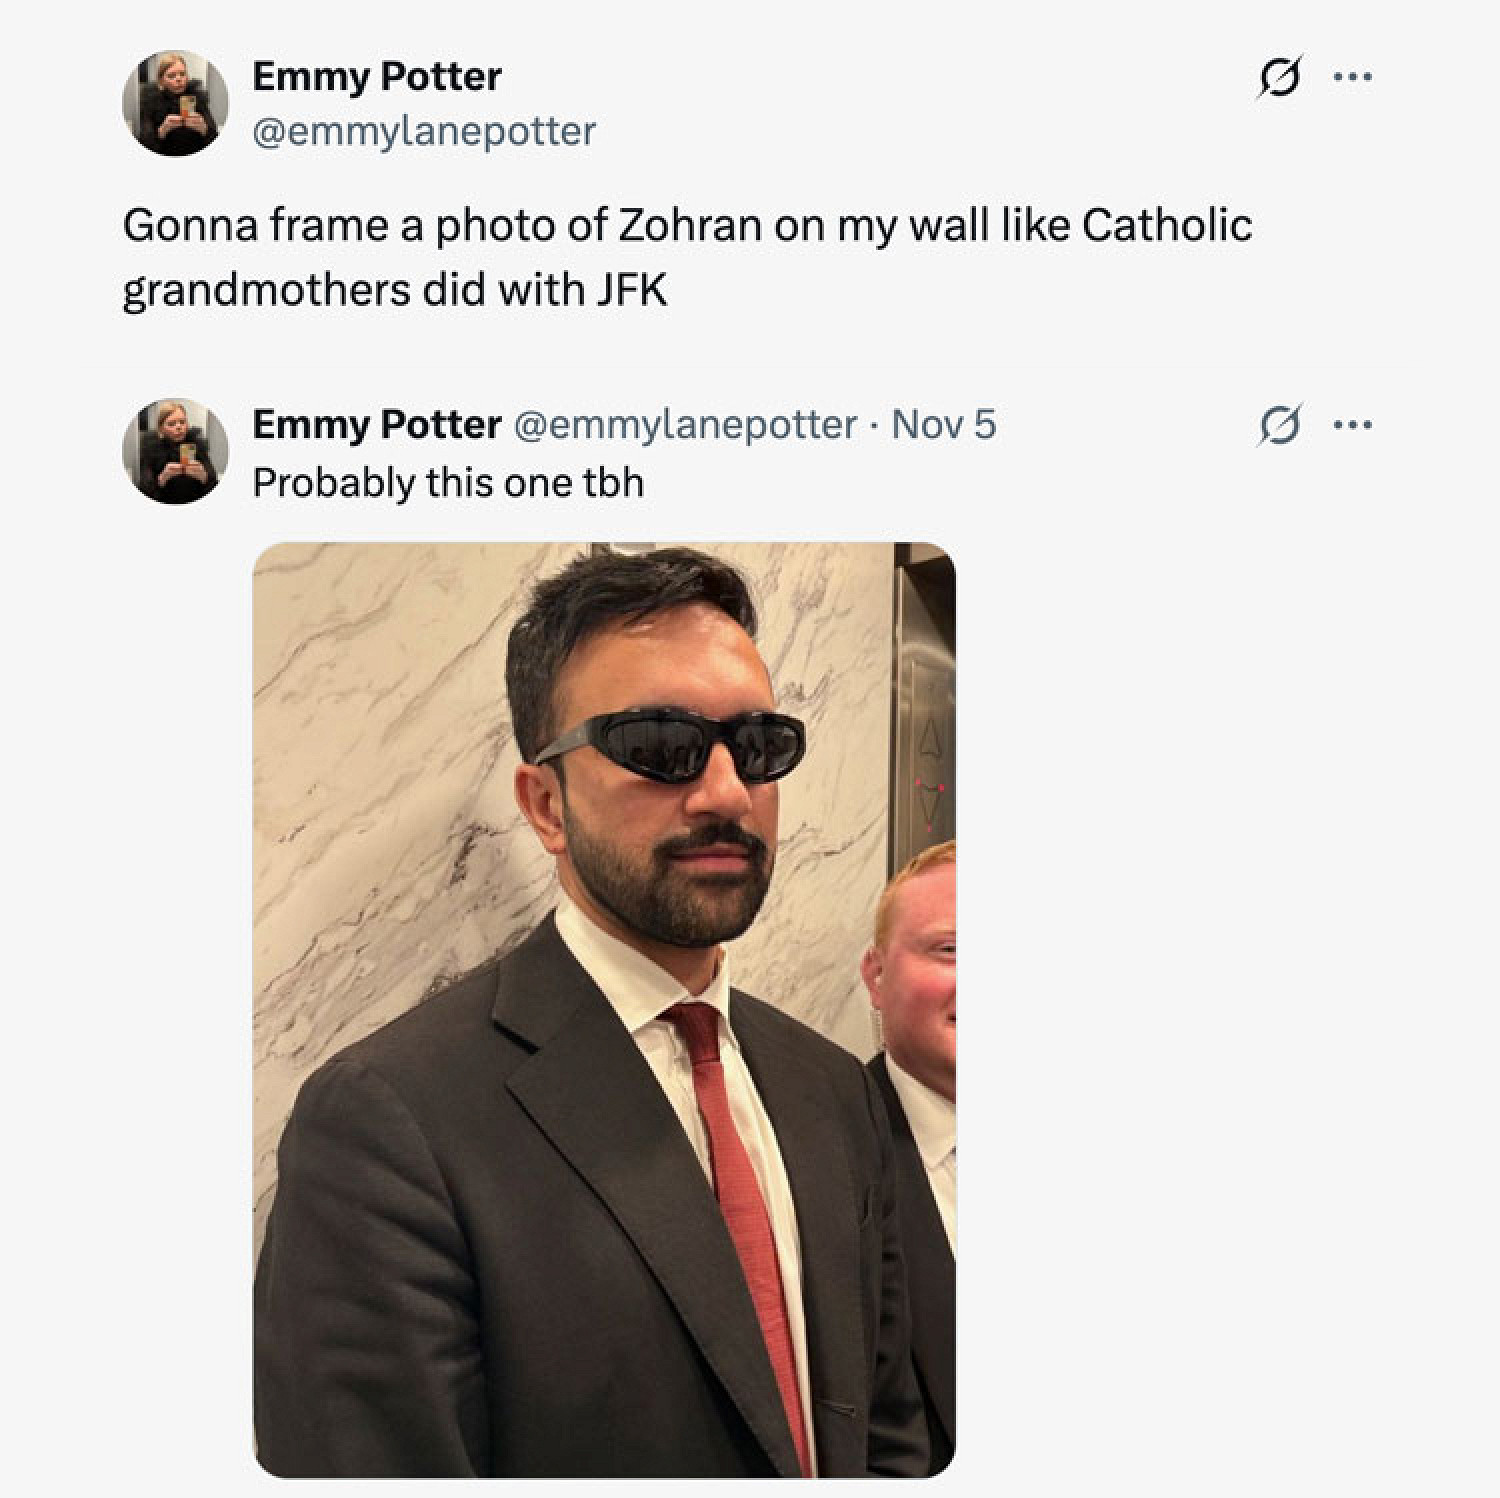Click the reply text "Probably this one tbh"

point(447,483)
